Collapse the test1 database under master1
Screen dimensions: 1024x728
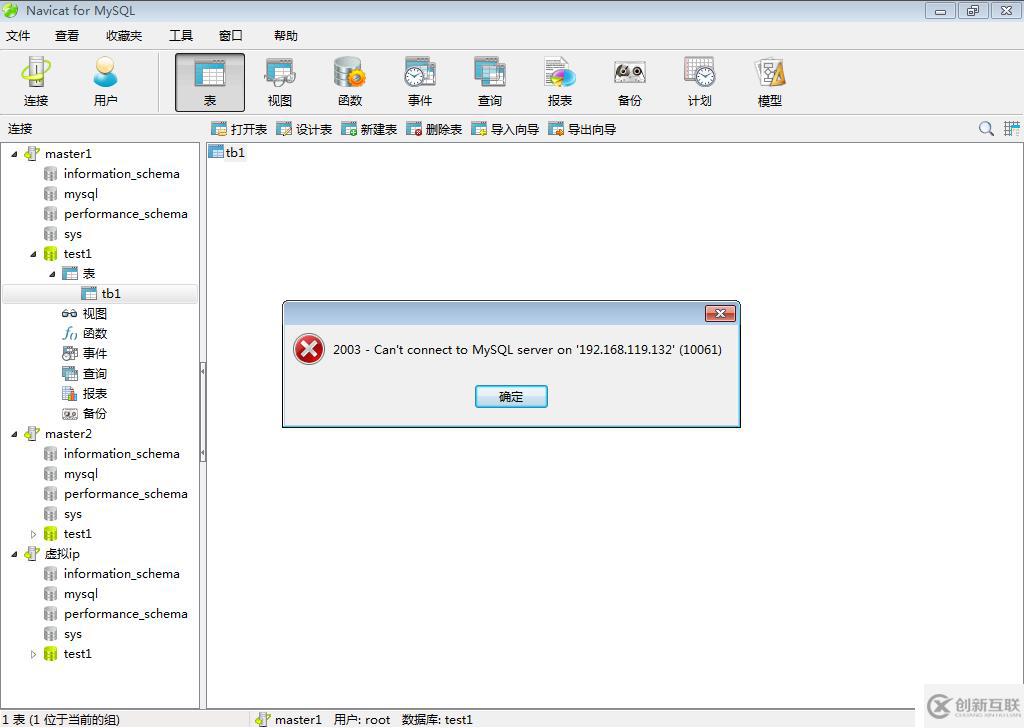[x=33, y=254]
